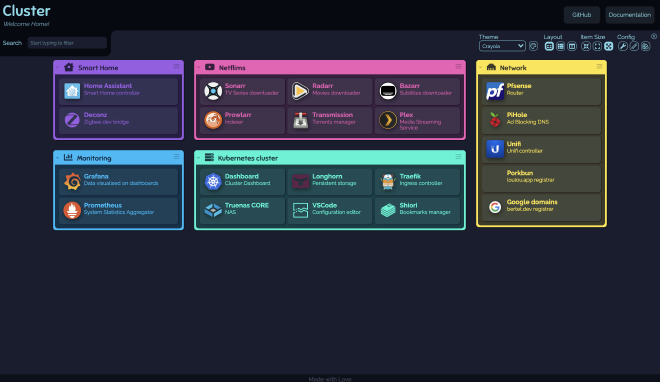Set item size to medium
Image resolution: width=660 pixels, height=382 pixels.
point(597,46)
